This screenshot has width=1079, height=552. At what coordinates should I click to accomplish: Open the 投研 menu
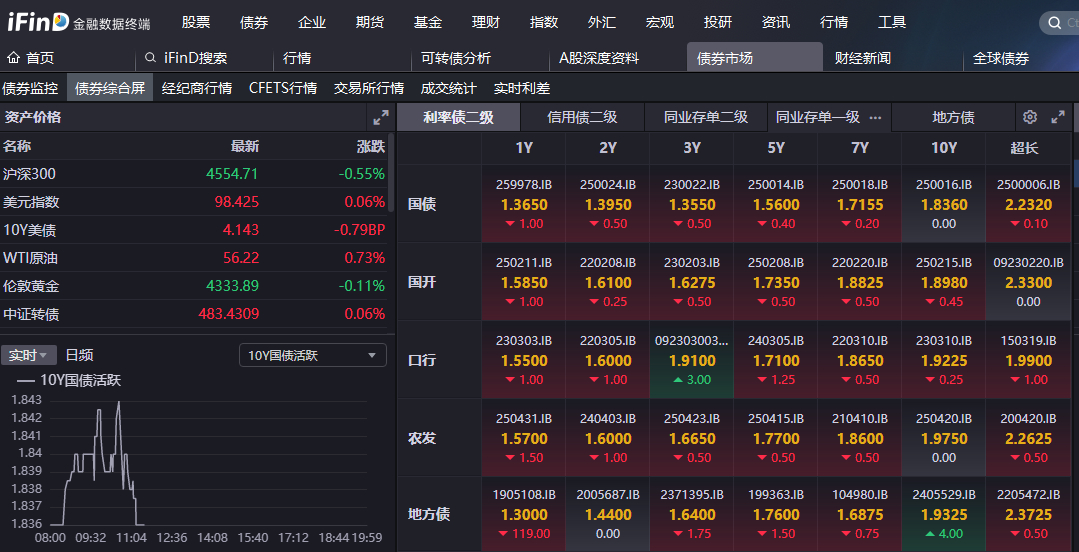coord(718,22)
